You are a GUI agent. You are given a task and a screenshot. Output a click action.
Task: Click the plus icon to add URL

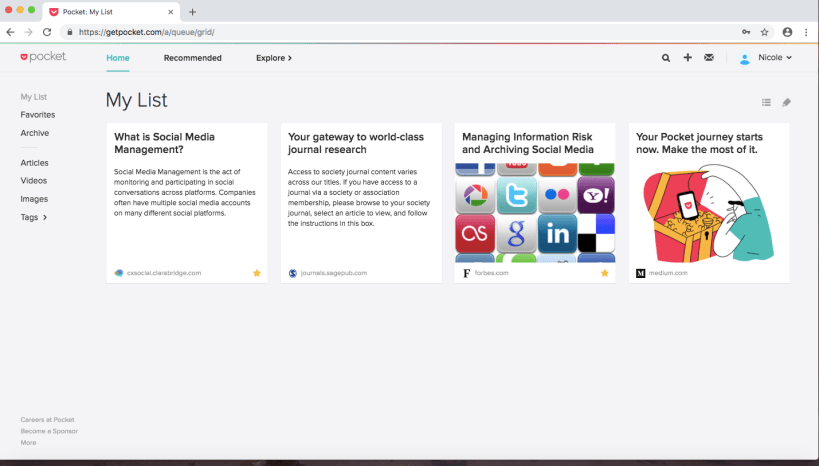tap(688, 58)
